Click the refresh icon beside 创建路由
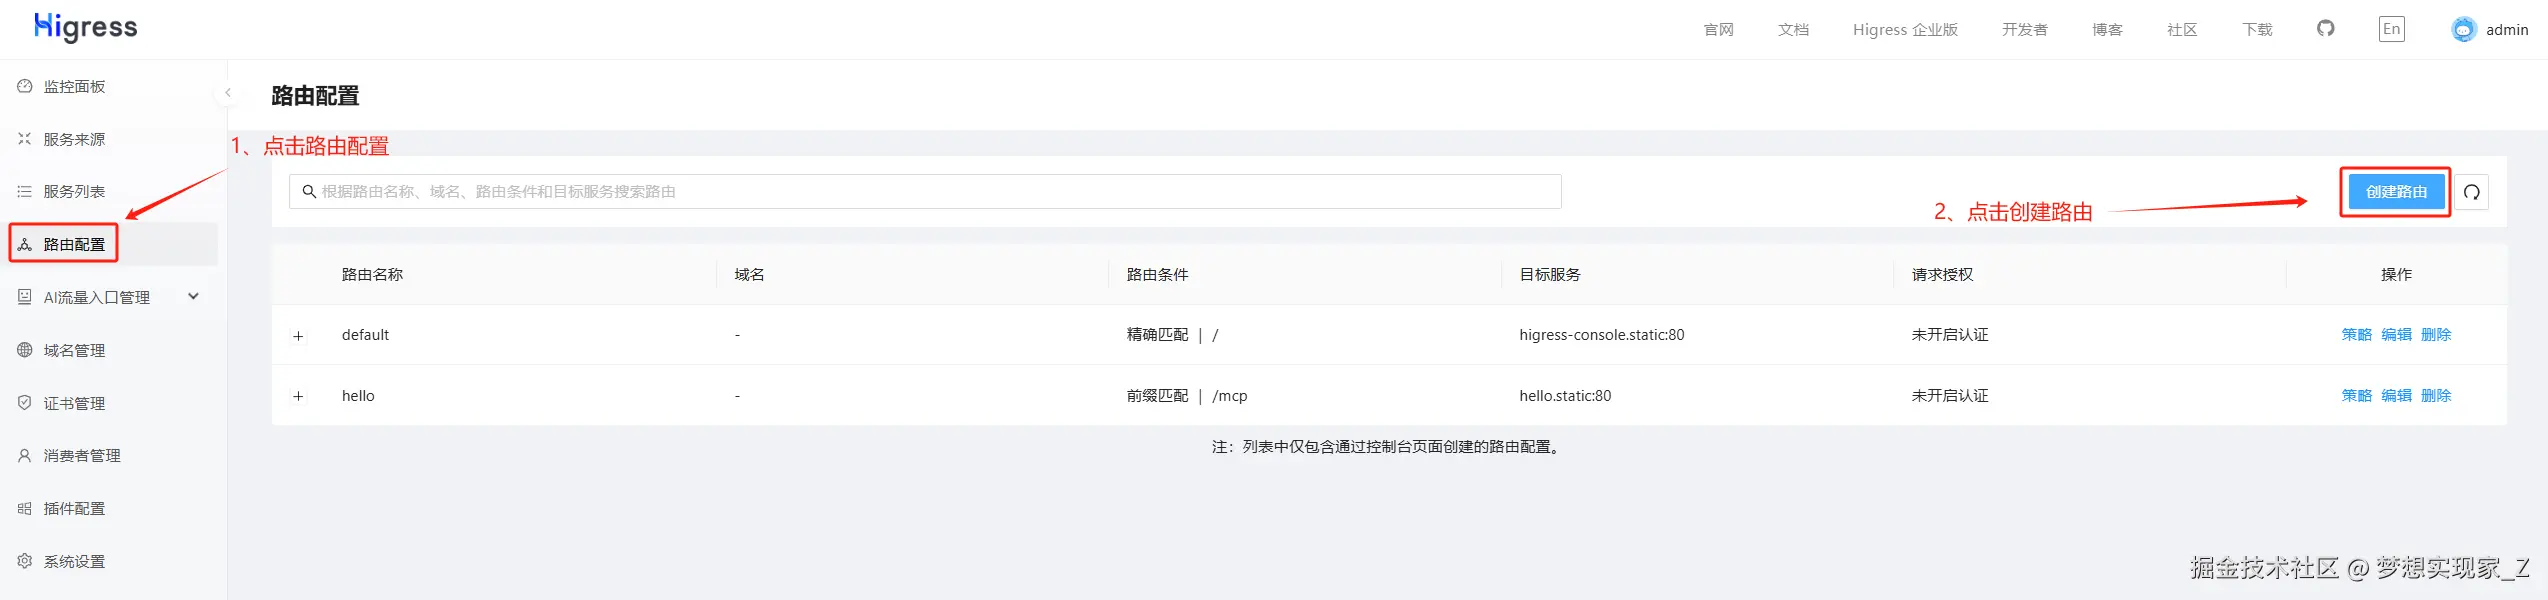 2471,192
